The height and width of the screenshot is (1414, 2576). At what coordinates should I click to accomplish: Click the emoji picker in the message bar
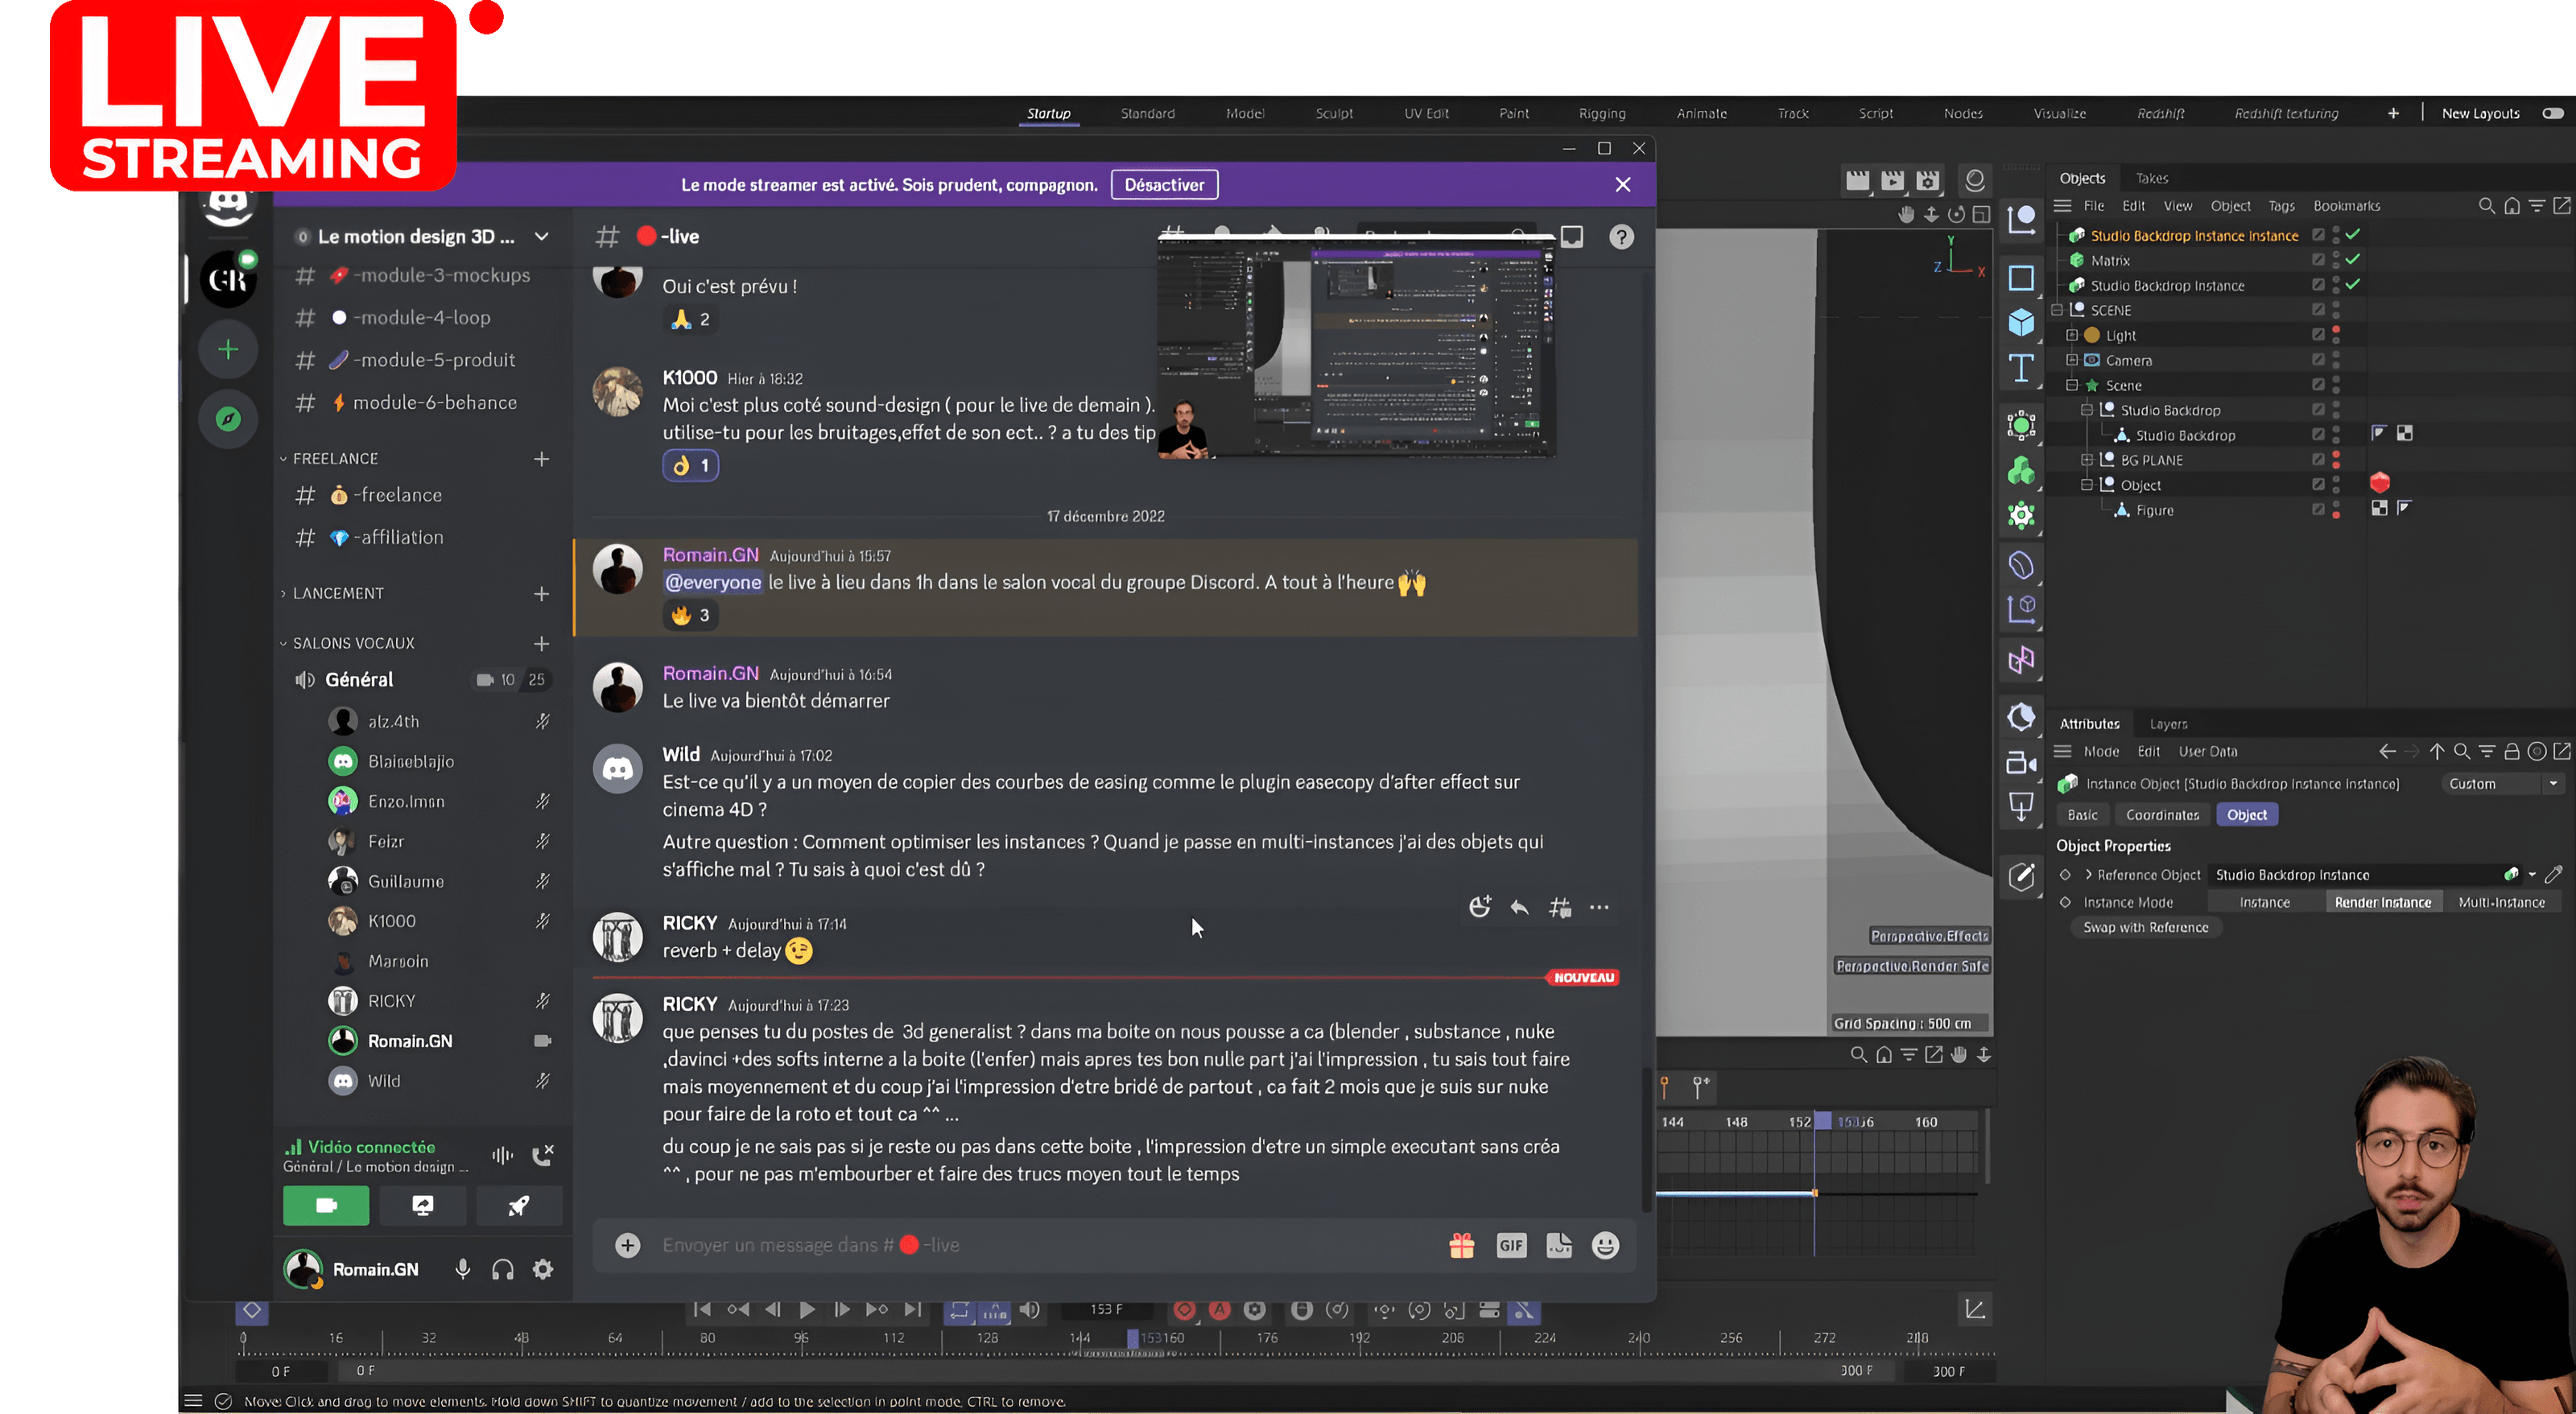tap(1604, 1245)
